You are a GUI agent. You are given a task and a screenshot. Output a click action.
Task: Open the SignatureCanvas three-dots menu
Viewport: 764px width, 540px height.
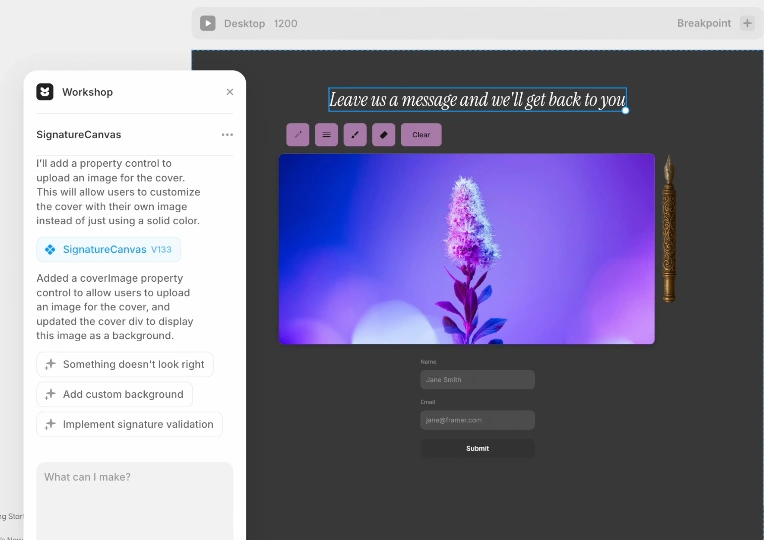coord(227,135)
